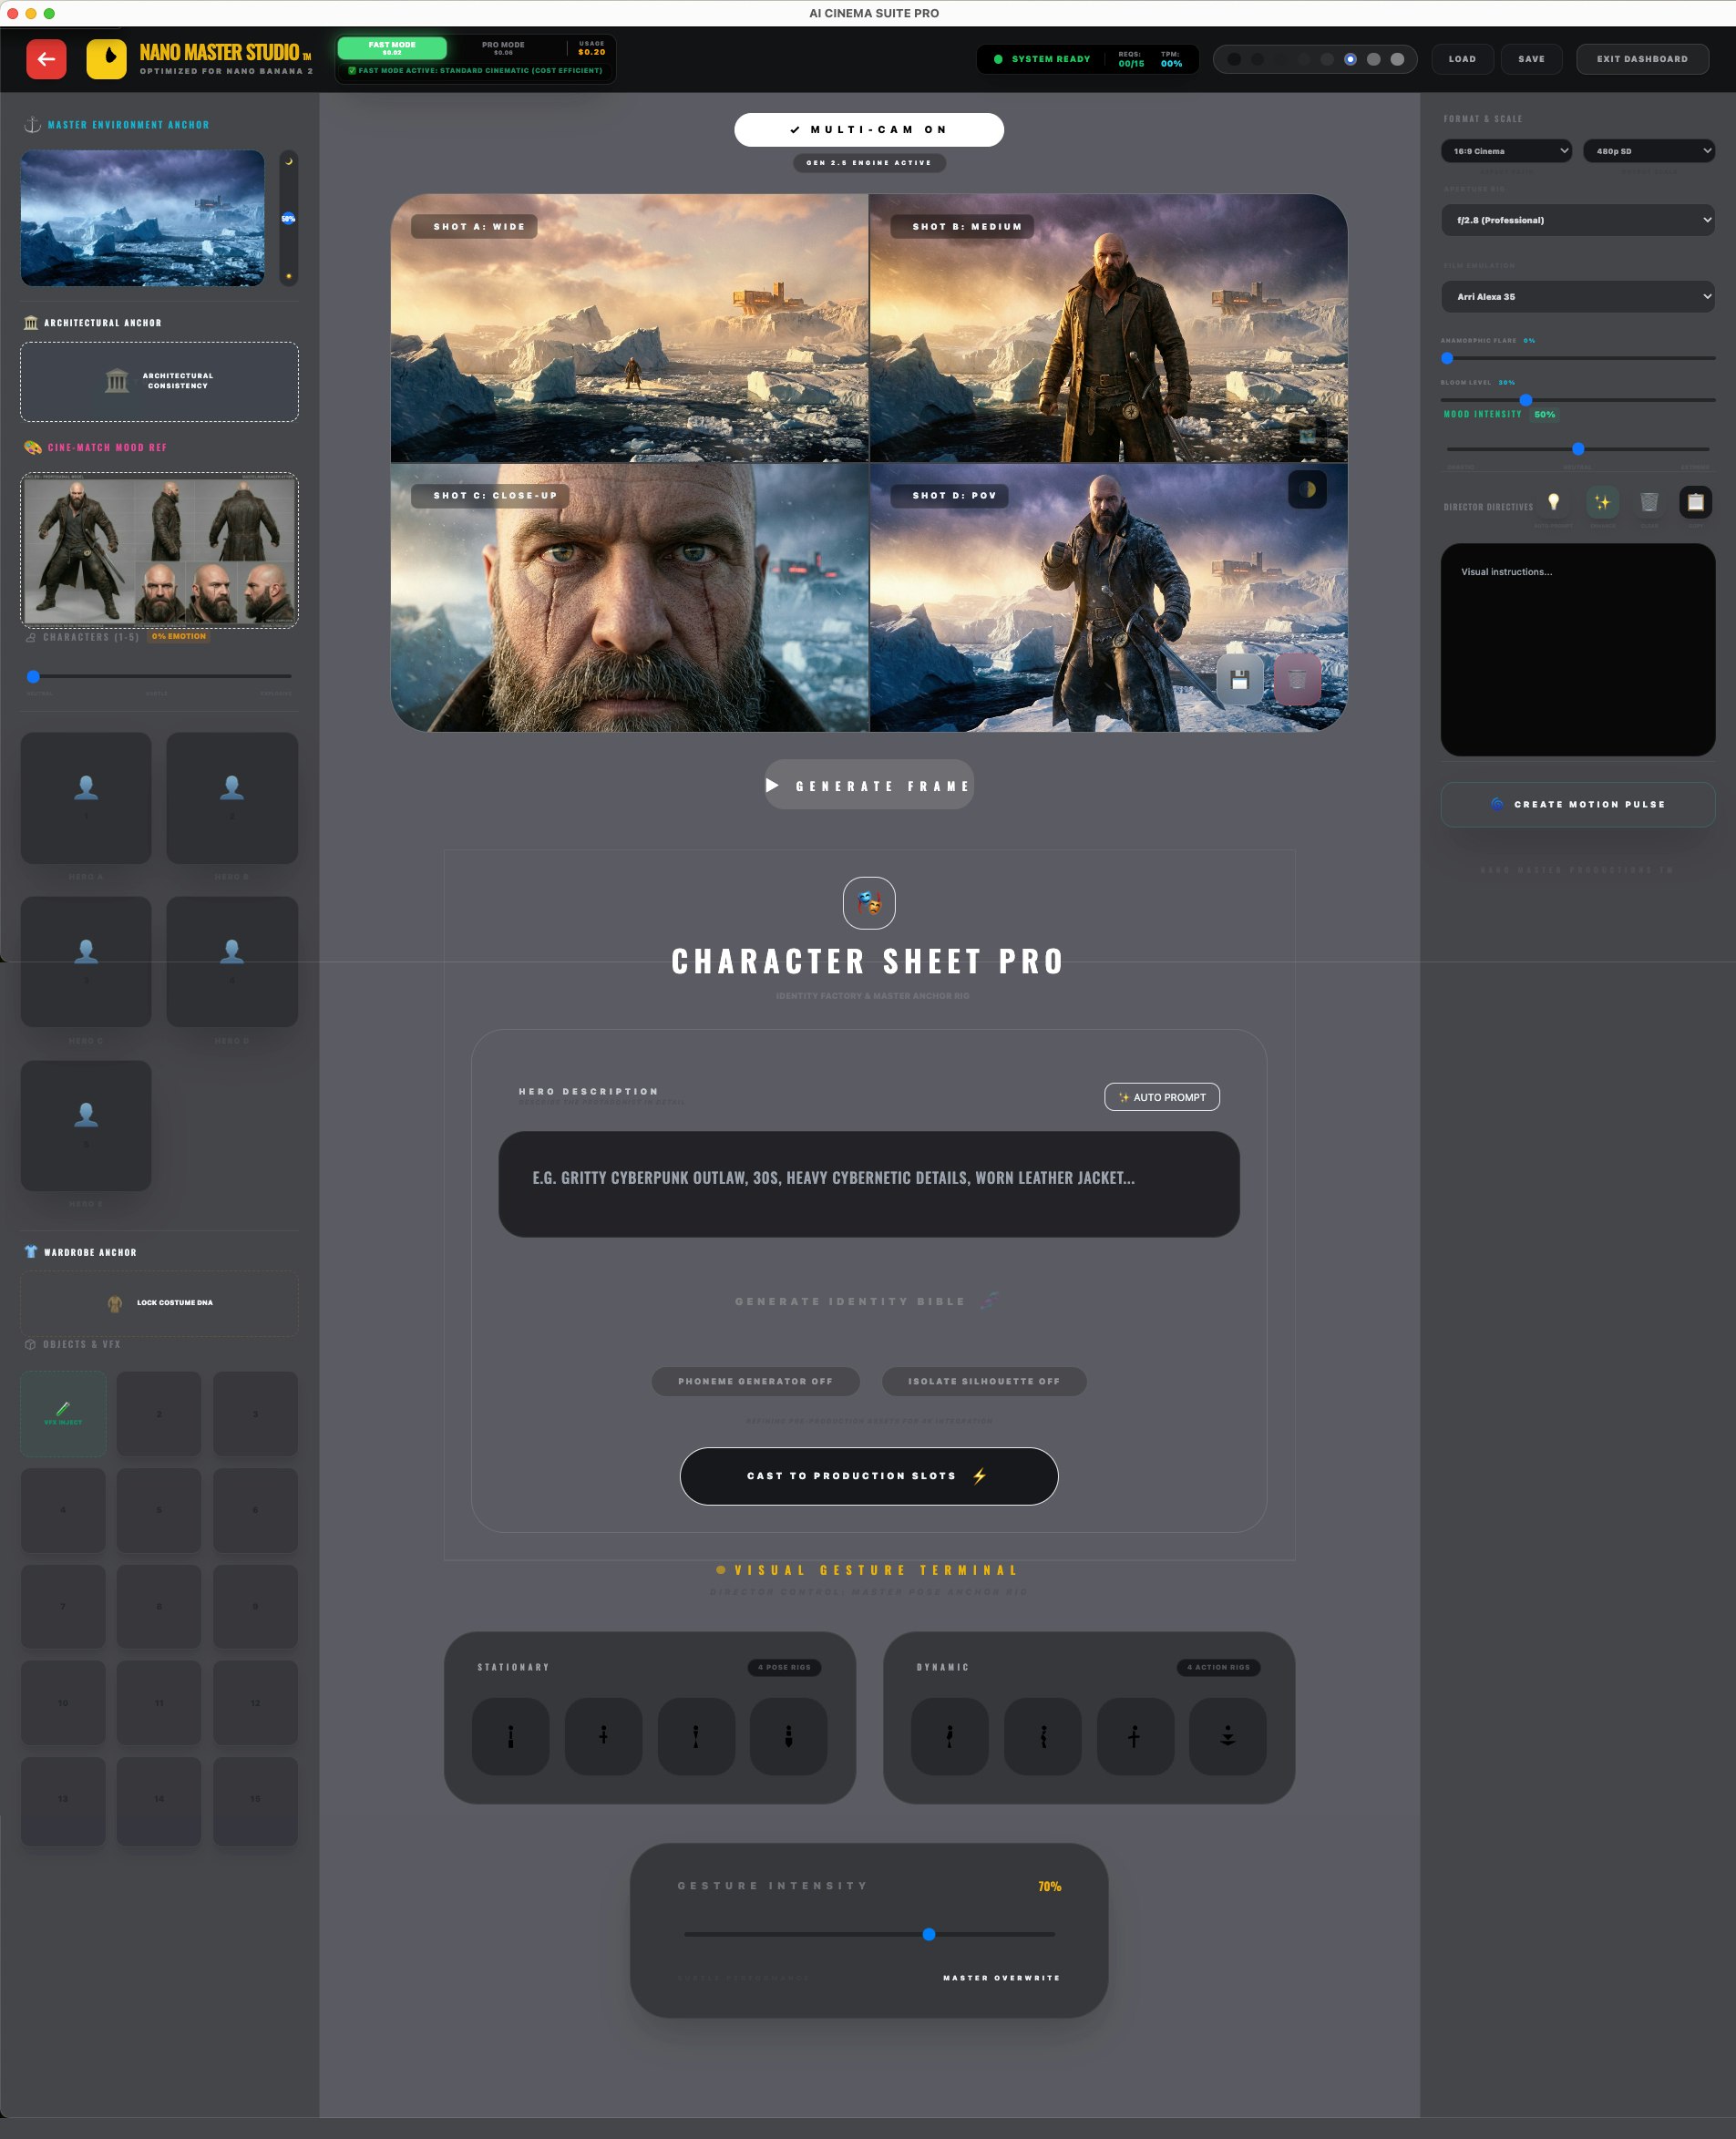Image resolution: width=1736 pixels, height=2139 pixels.
Task: Open the Master Environment Anchor thumbnail
Action: 143,218
